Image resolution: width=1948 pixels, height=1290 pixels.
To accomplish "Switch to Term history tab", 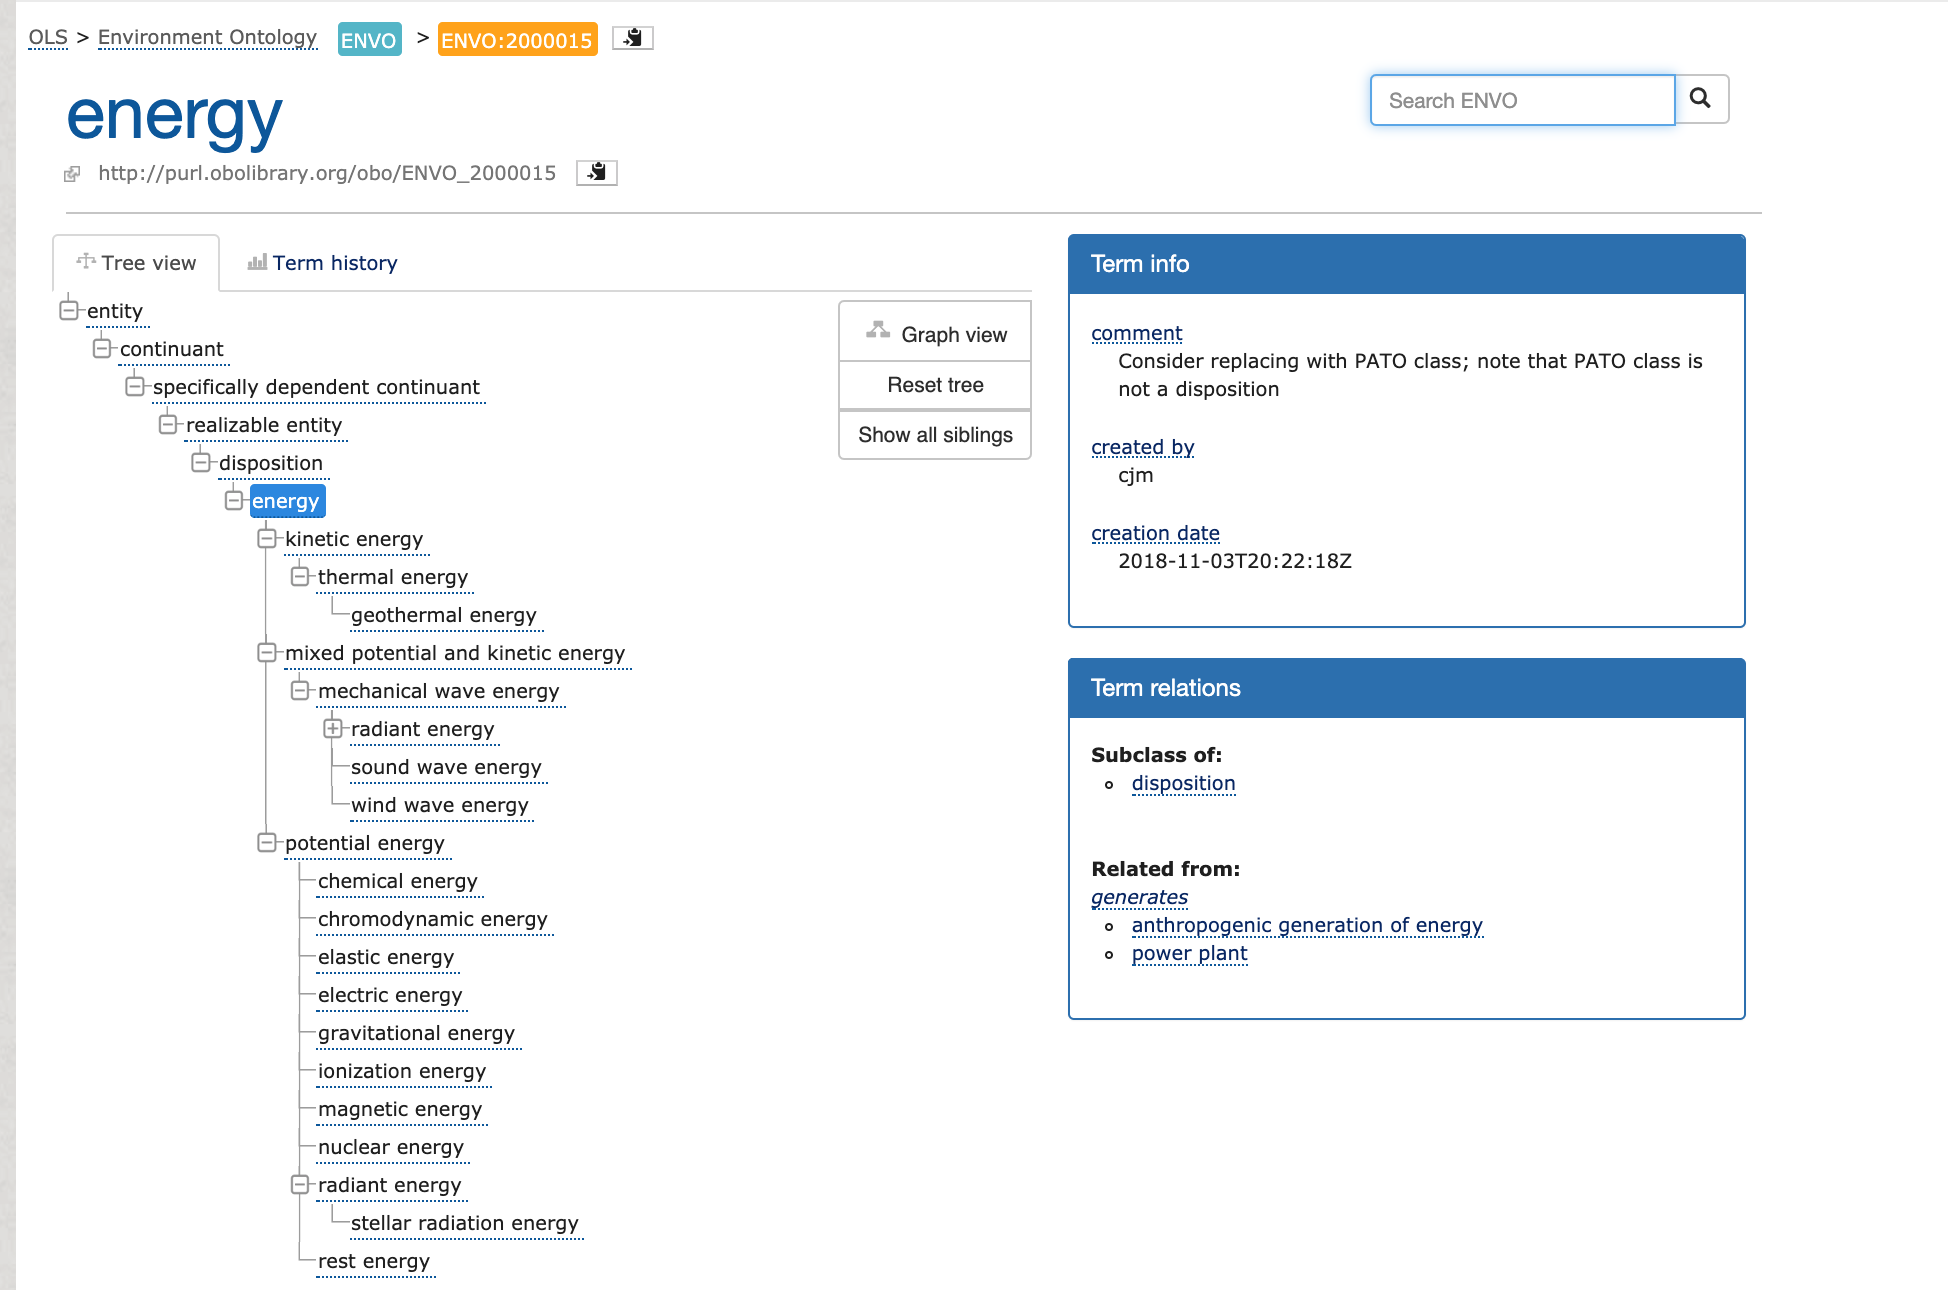I will click(334, 263).
